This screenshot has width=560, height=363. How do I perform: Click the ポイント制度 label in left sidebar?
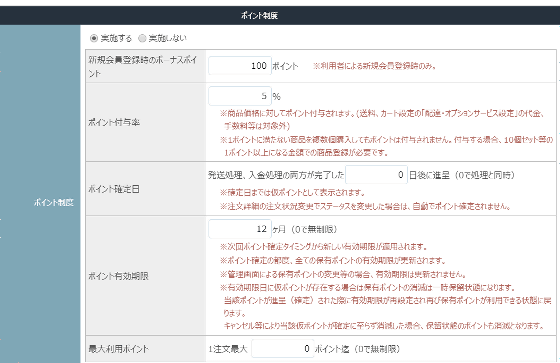point(54,202)
